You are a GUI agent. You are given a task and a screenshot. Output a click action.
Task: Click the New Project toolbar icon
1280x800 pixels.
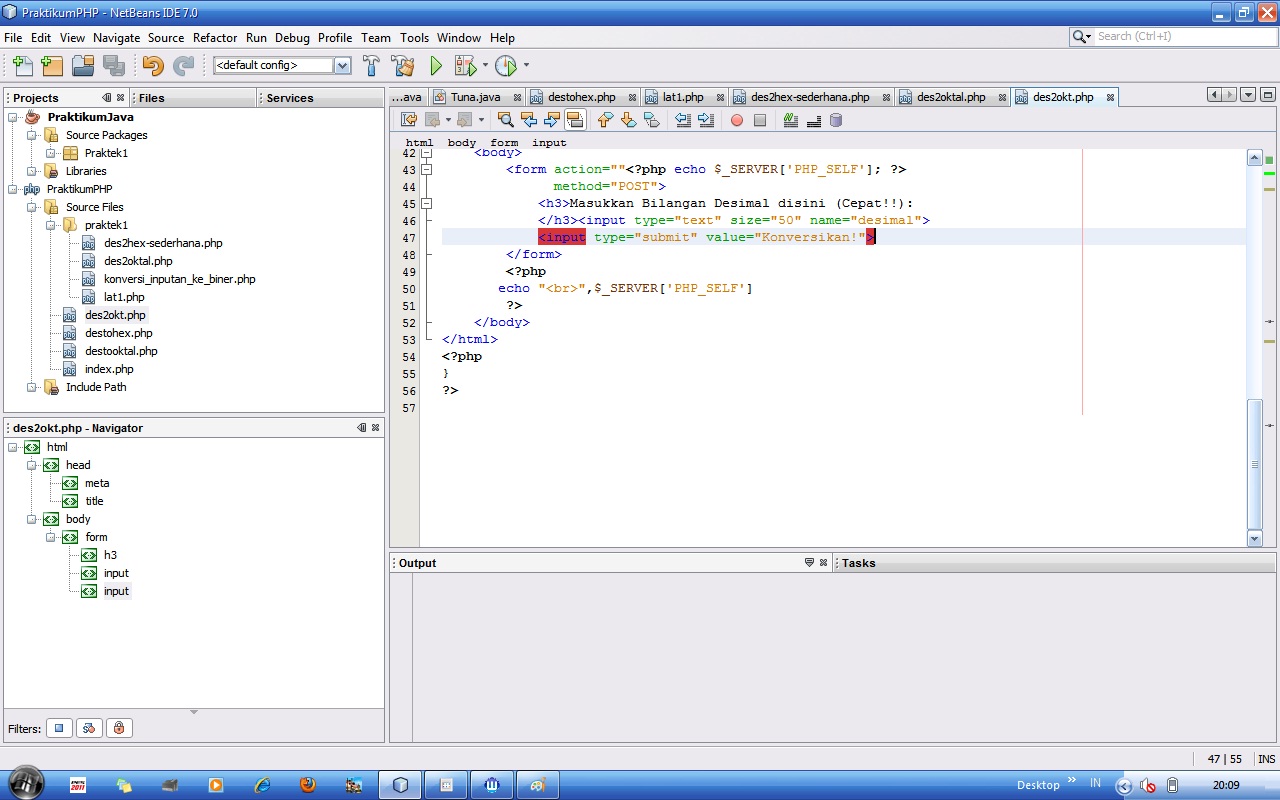click(52, 66)
